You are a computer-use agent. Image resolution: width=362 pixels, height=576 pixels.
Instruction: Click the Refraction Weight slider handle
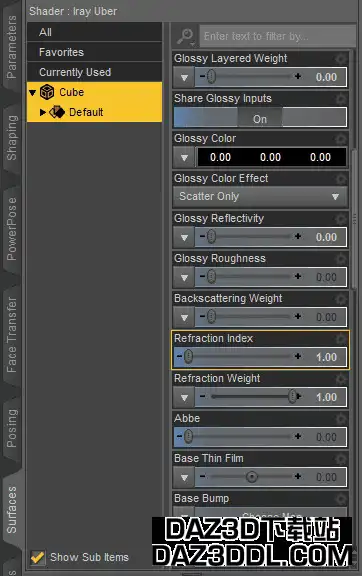[293, 396]
